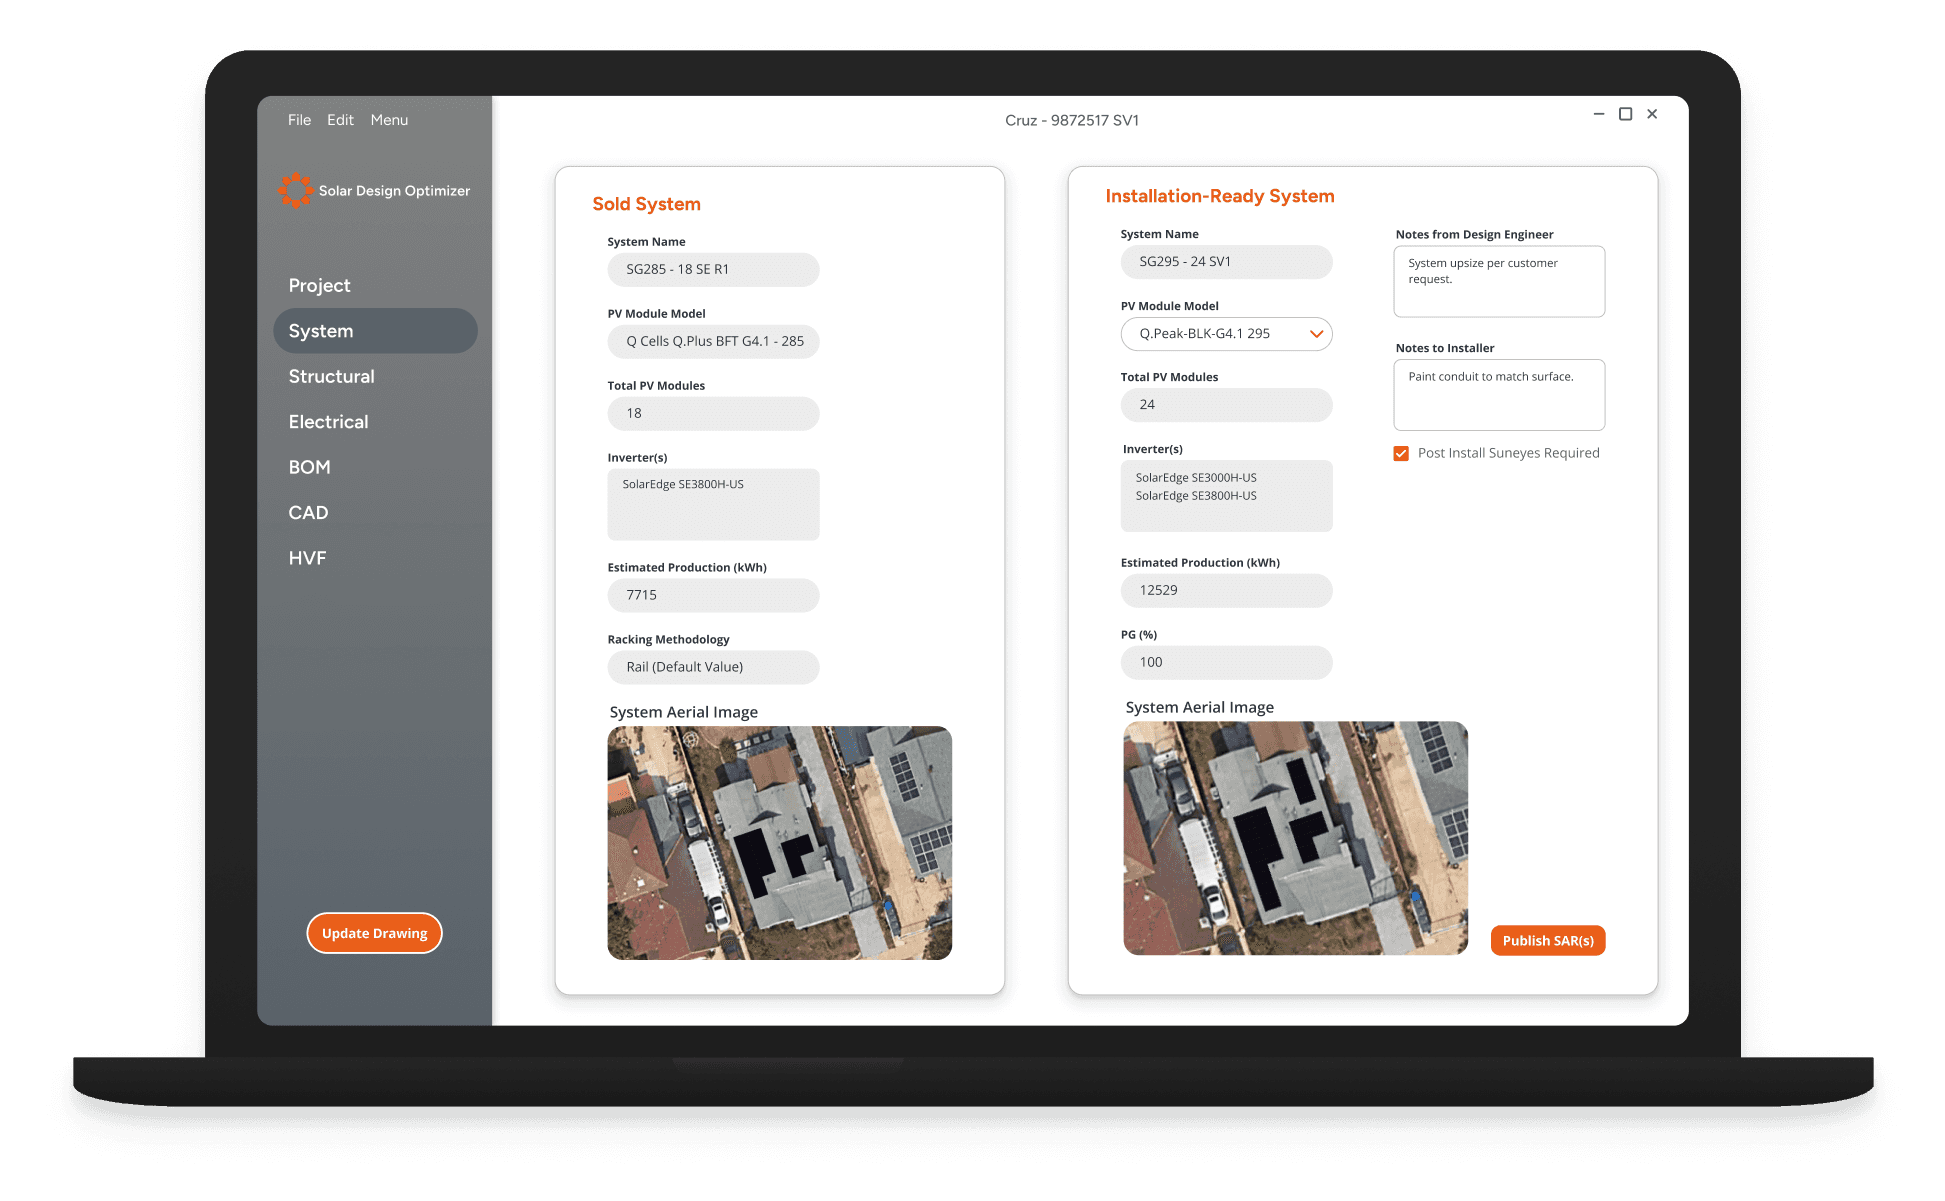Click the Publish SAR(s) button
The image size is (1945, 1201).
click(x=1547, y=940)
